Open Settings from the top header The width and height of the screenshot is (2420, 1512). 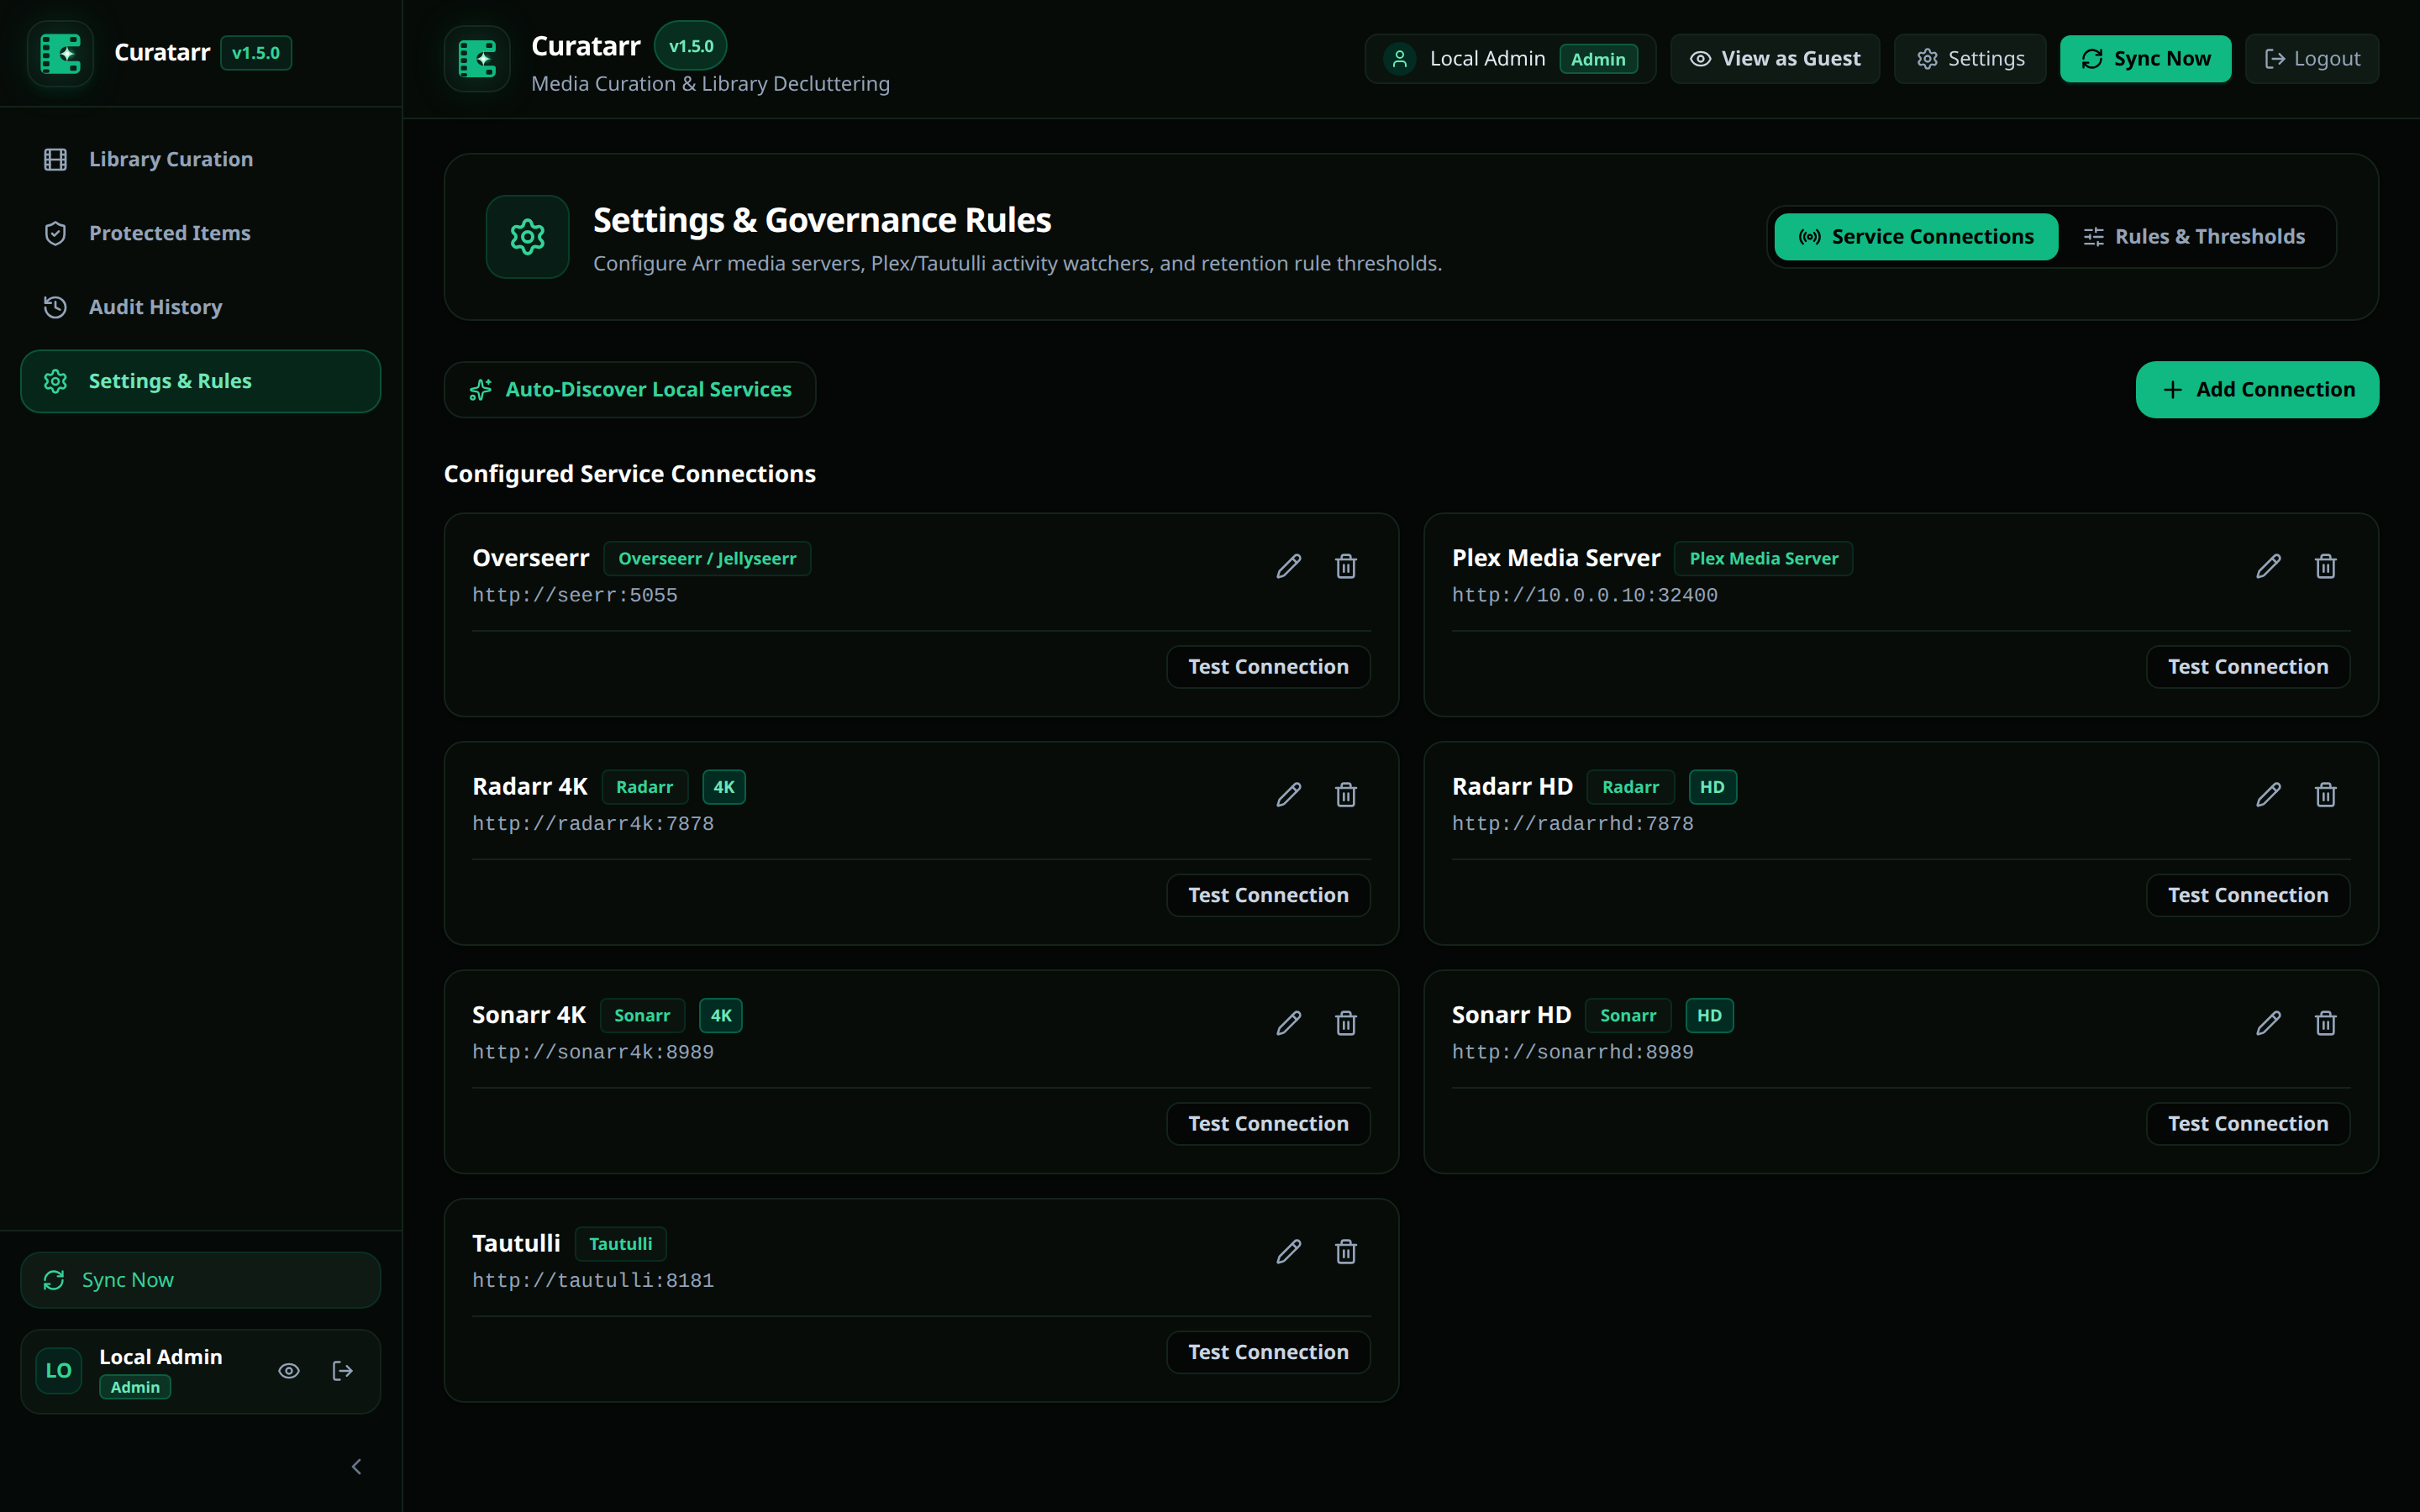(1970, 59)
